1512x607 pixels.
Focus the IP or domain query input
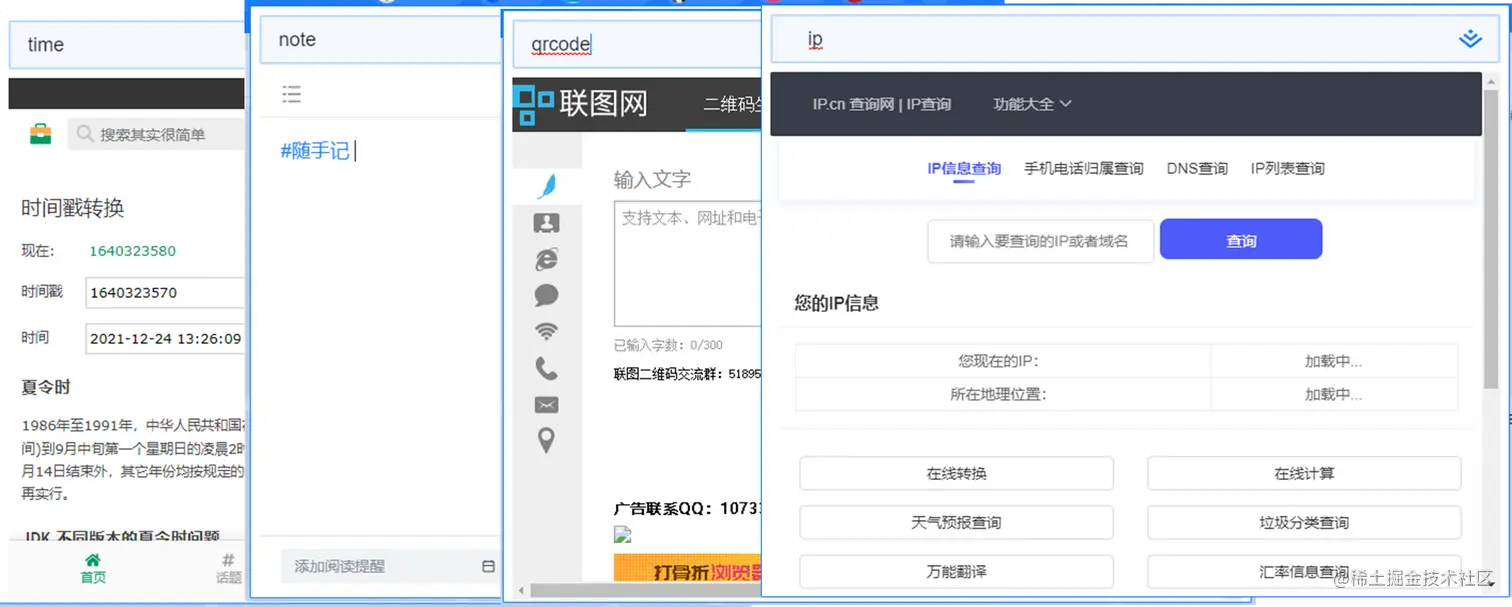1041,241
